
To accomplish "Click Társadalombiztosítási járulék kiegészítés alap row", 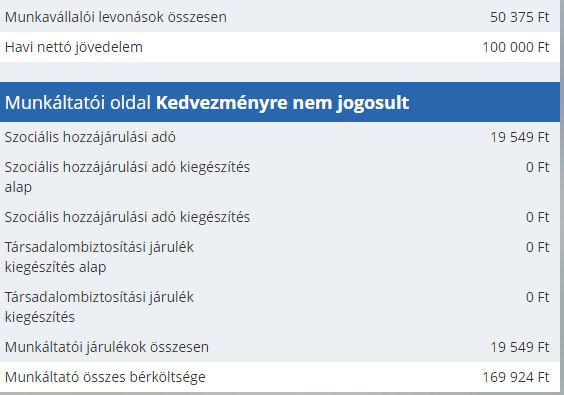I will [280, 257].
